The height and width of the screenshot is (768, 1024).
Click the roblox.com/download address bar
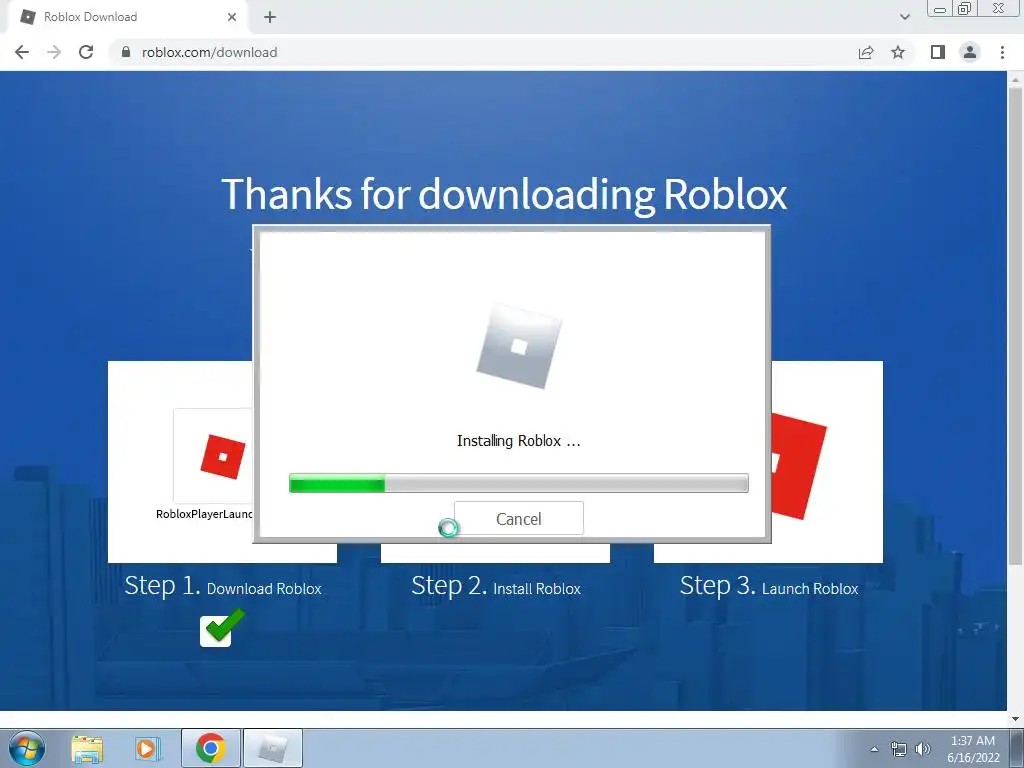tap(483, 52)
